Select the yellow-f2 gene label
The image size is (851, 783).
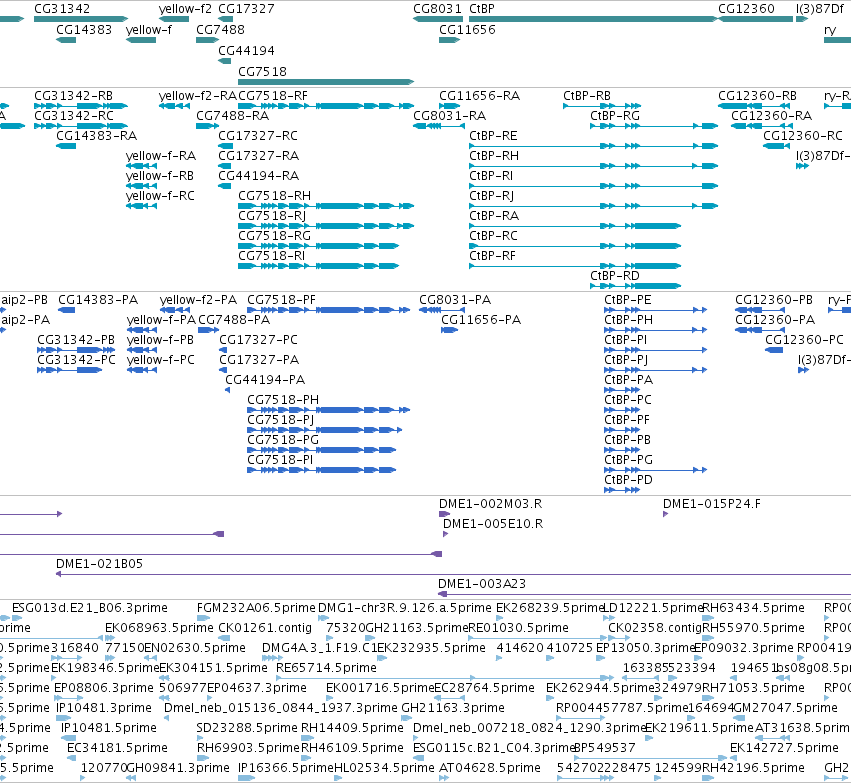pos(185,9)
